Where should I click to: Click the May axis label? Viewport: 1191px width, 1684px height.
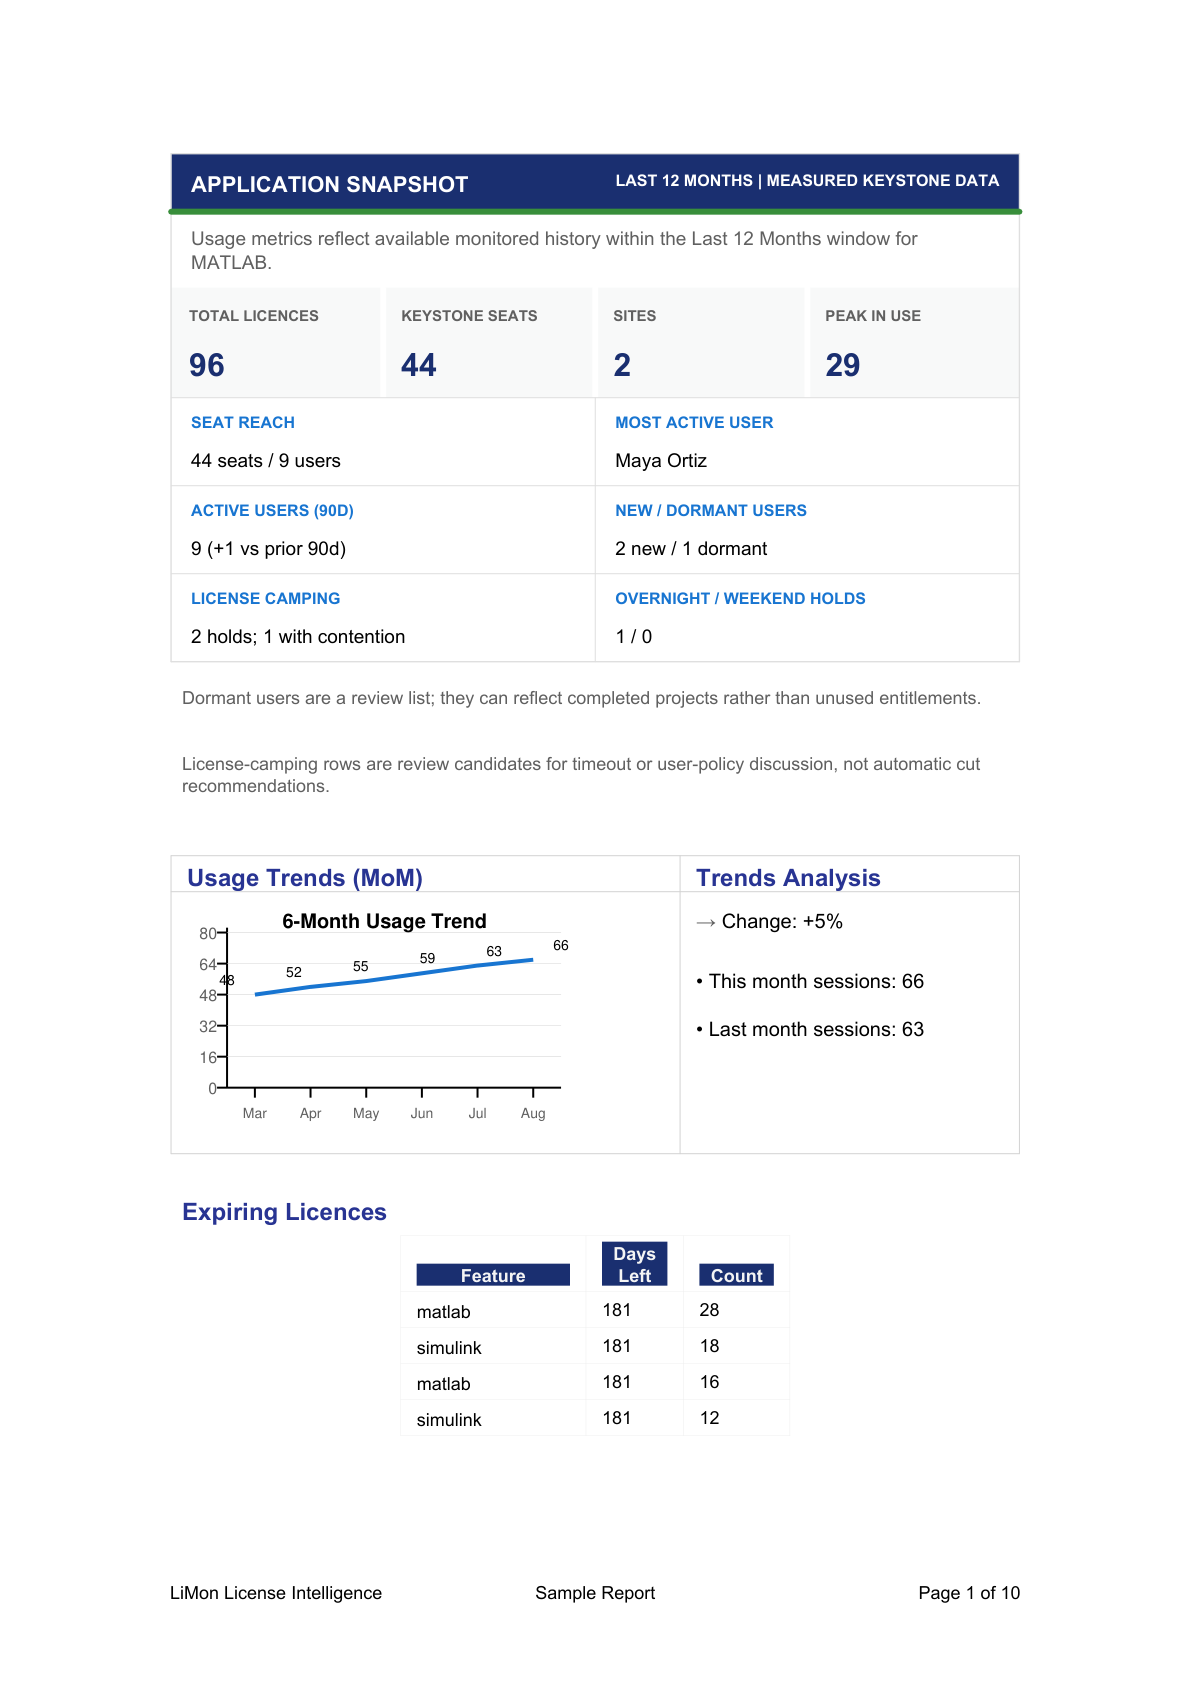pos(366,1113)
